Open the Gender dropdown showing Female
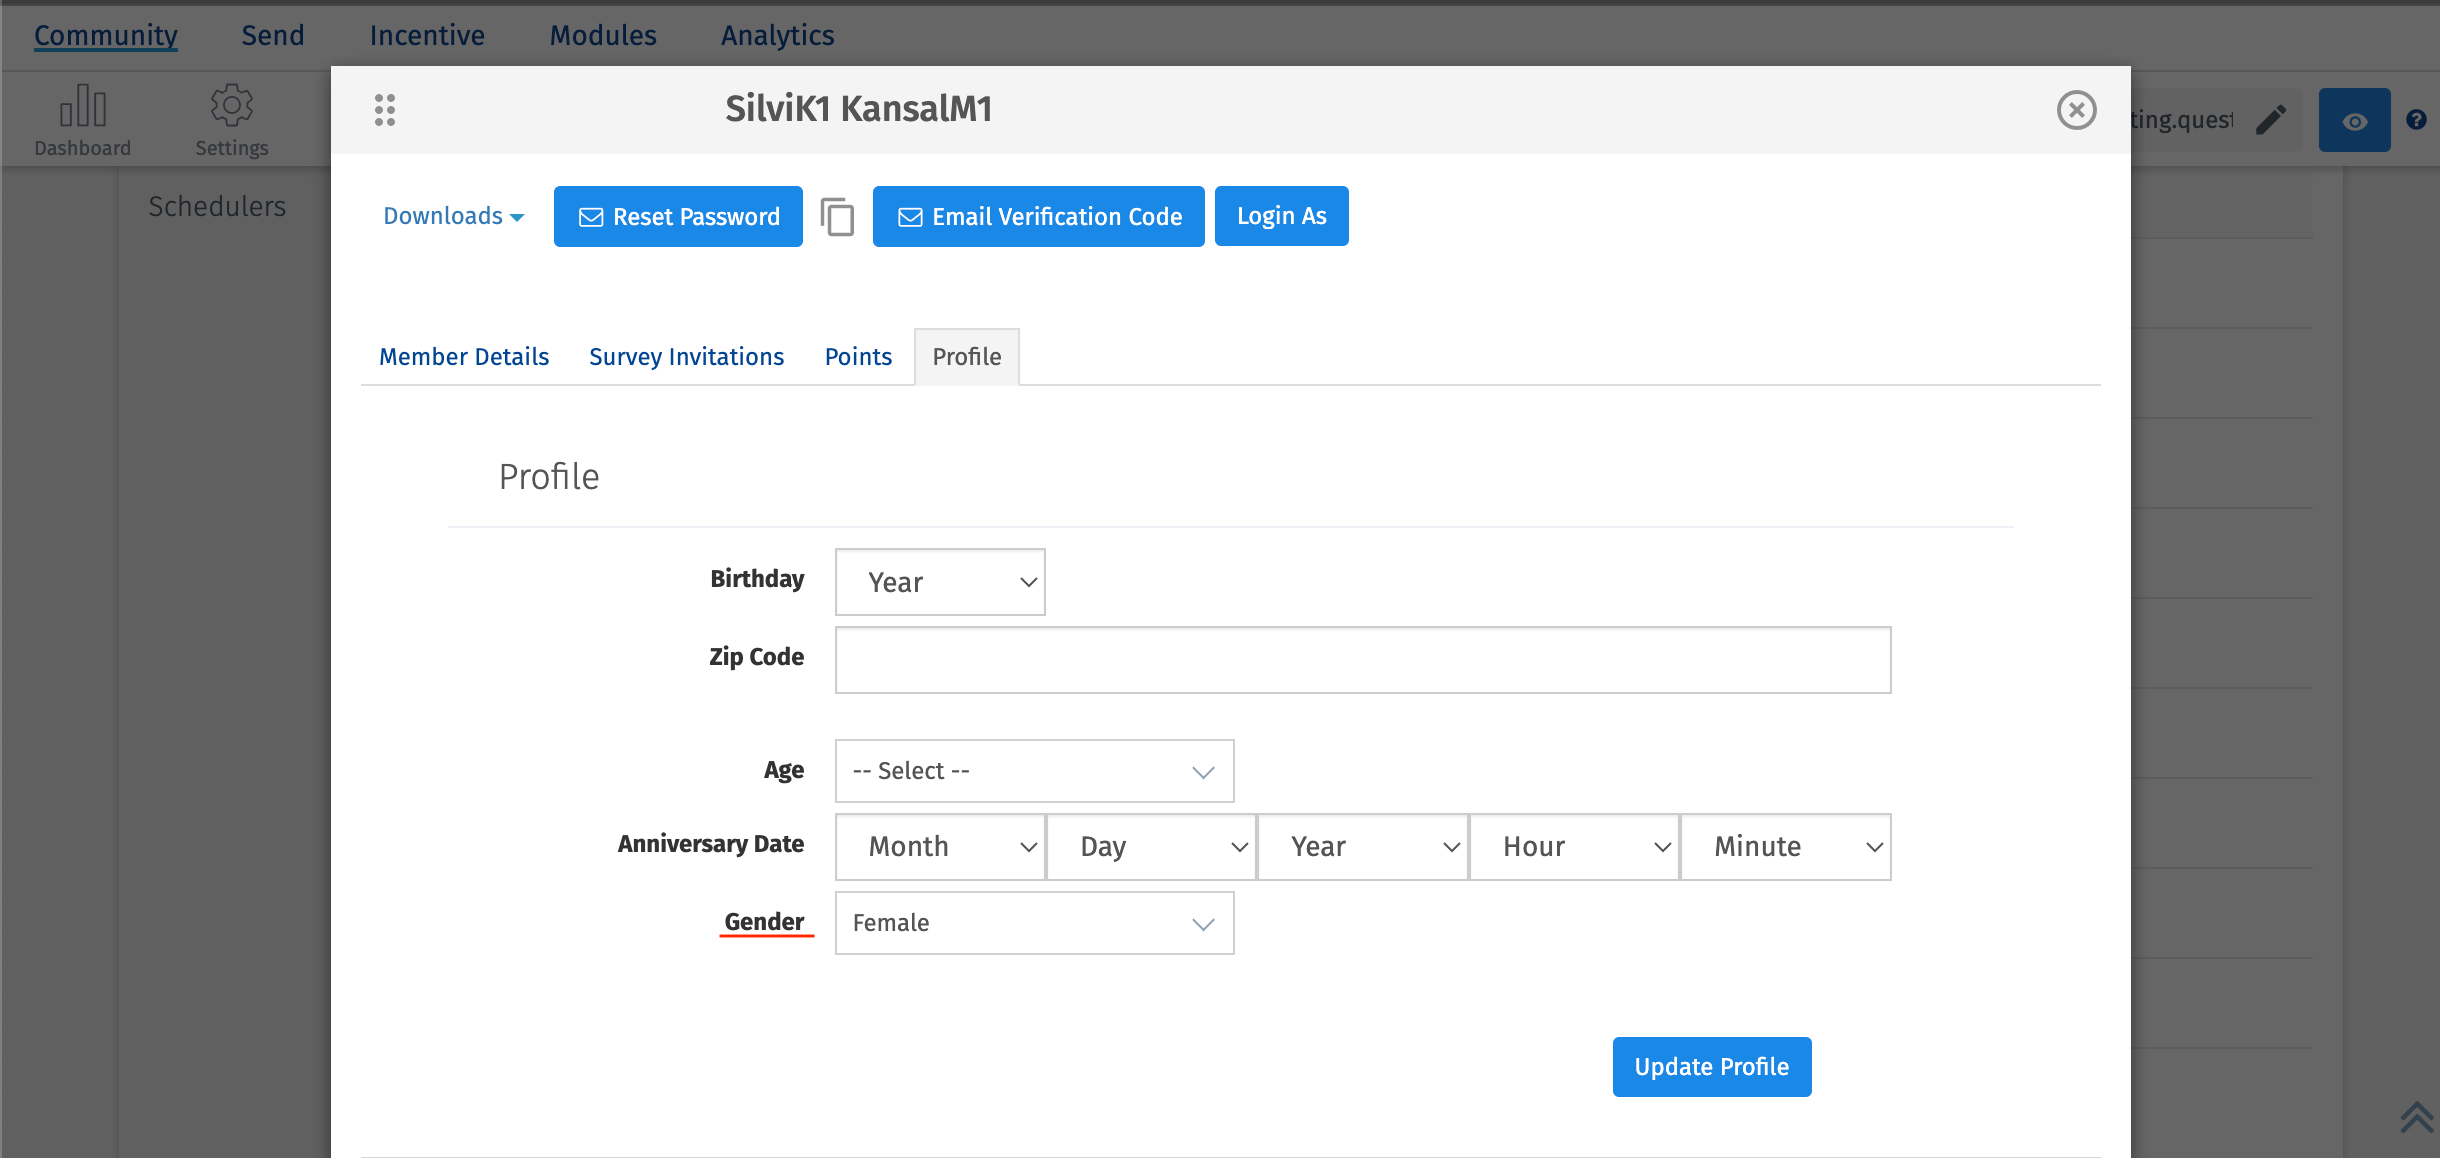This screenshot has height=1158, width=2440. [x=1034, y=923]
